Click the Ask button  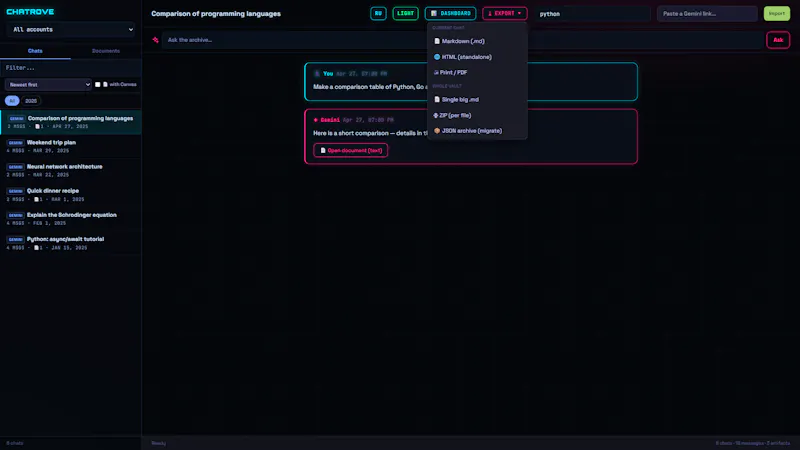coord(778,40)
